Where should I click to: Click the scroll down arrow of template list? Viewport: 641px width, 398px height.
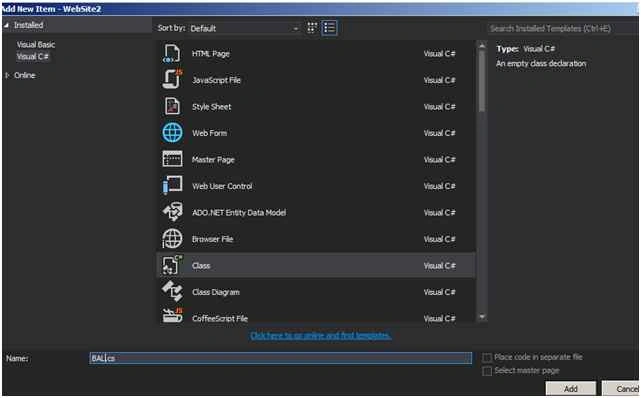482,316
